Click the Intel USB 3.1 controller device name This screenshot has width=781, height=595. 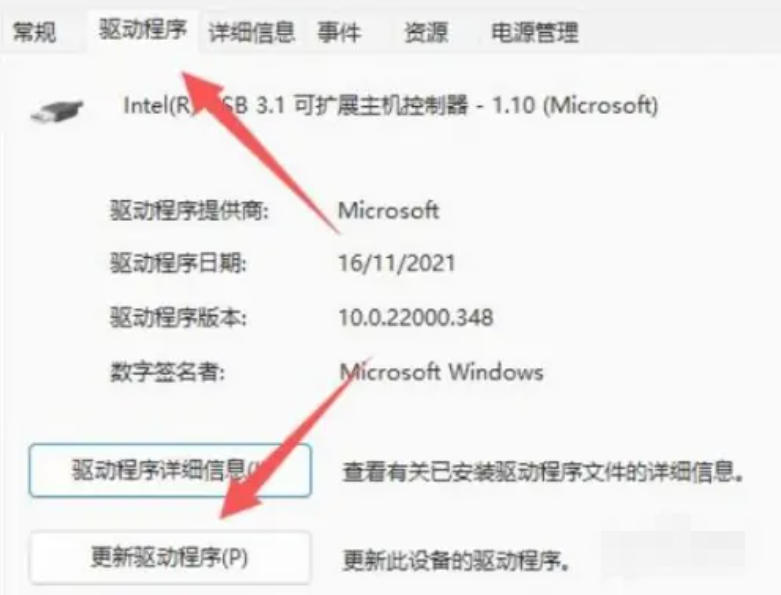click(x=391, y=106)
